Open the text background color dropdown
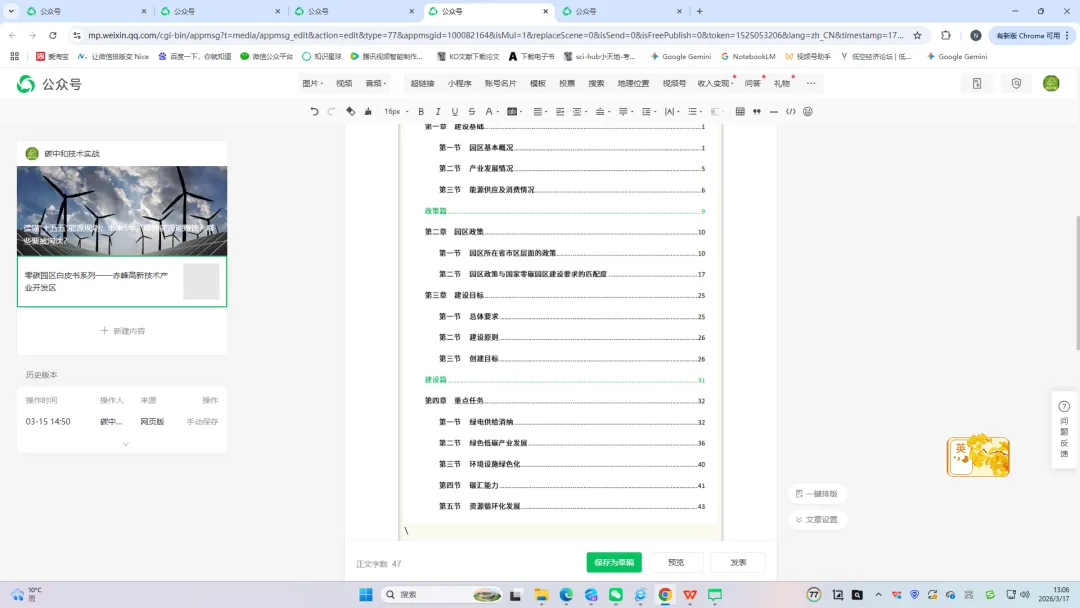1080x608 pixels. (x=515, y=112)
